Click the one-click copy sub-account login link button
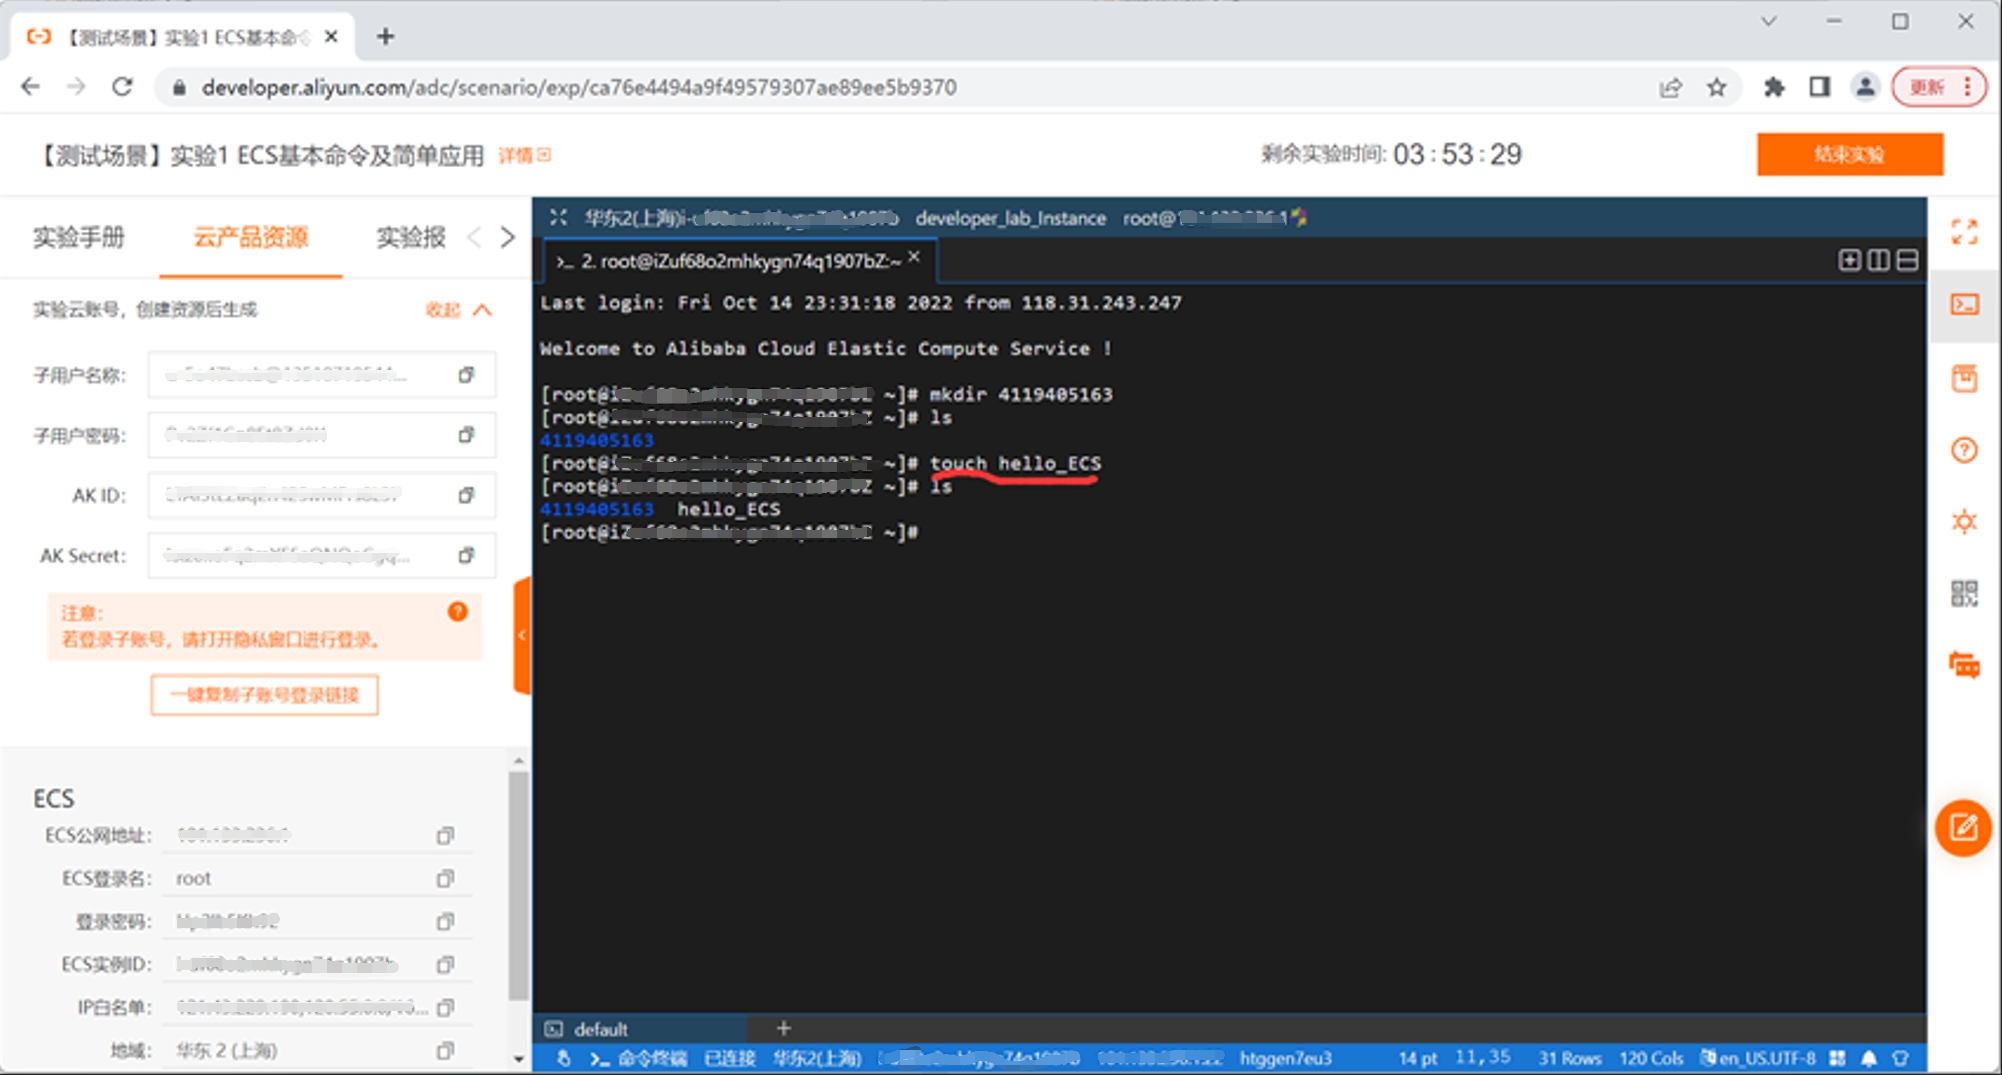This screenshot has height=1075, width=2002. point(264,695)
